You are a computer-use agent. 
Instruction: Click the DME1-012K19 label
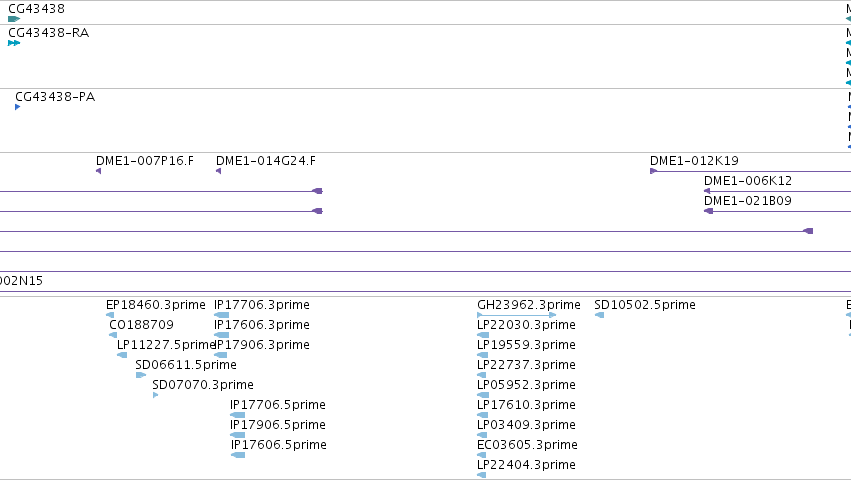coord(694,161)
